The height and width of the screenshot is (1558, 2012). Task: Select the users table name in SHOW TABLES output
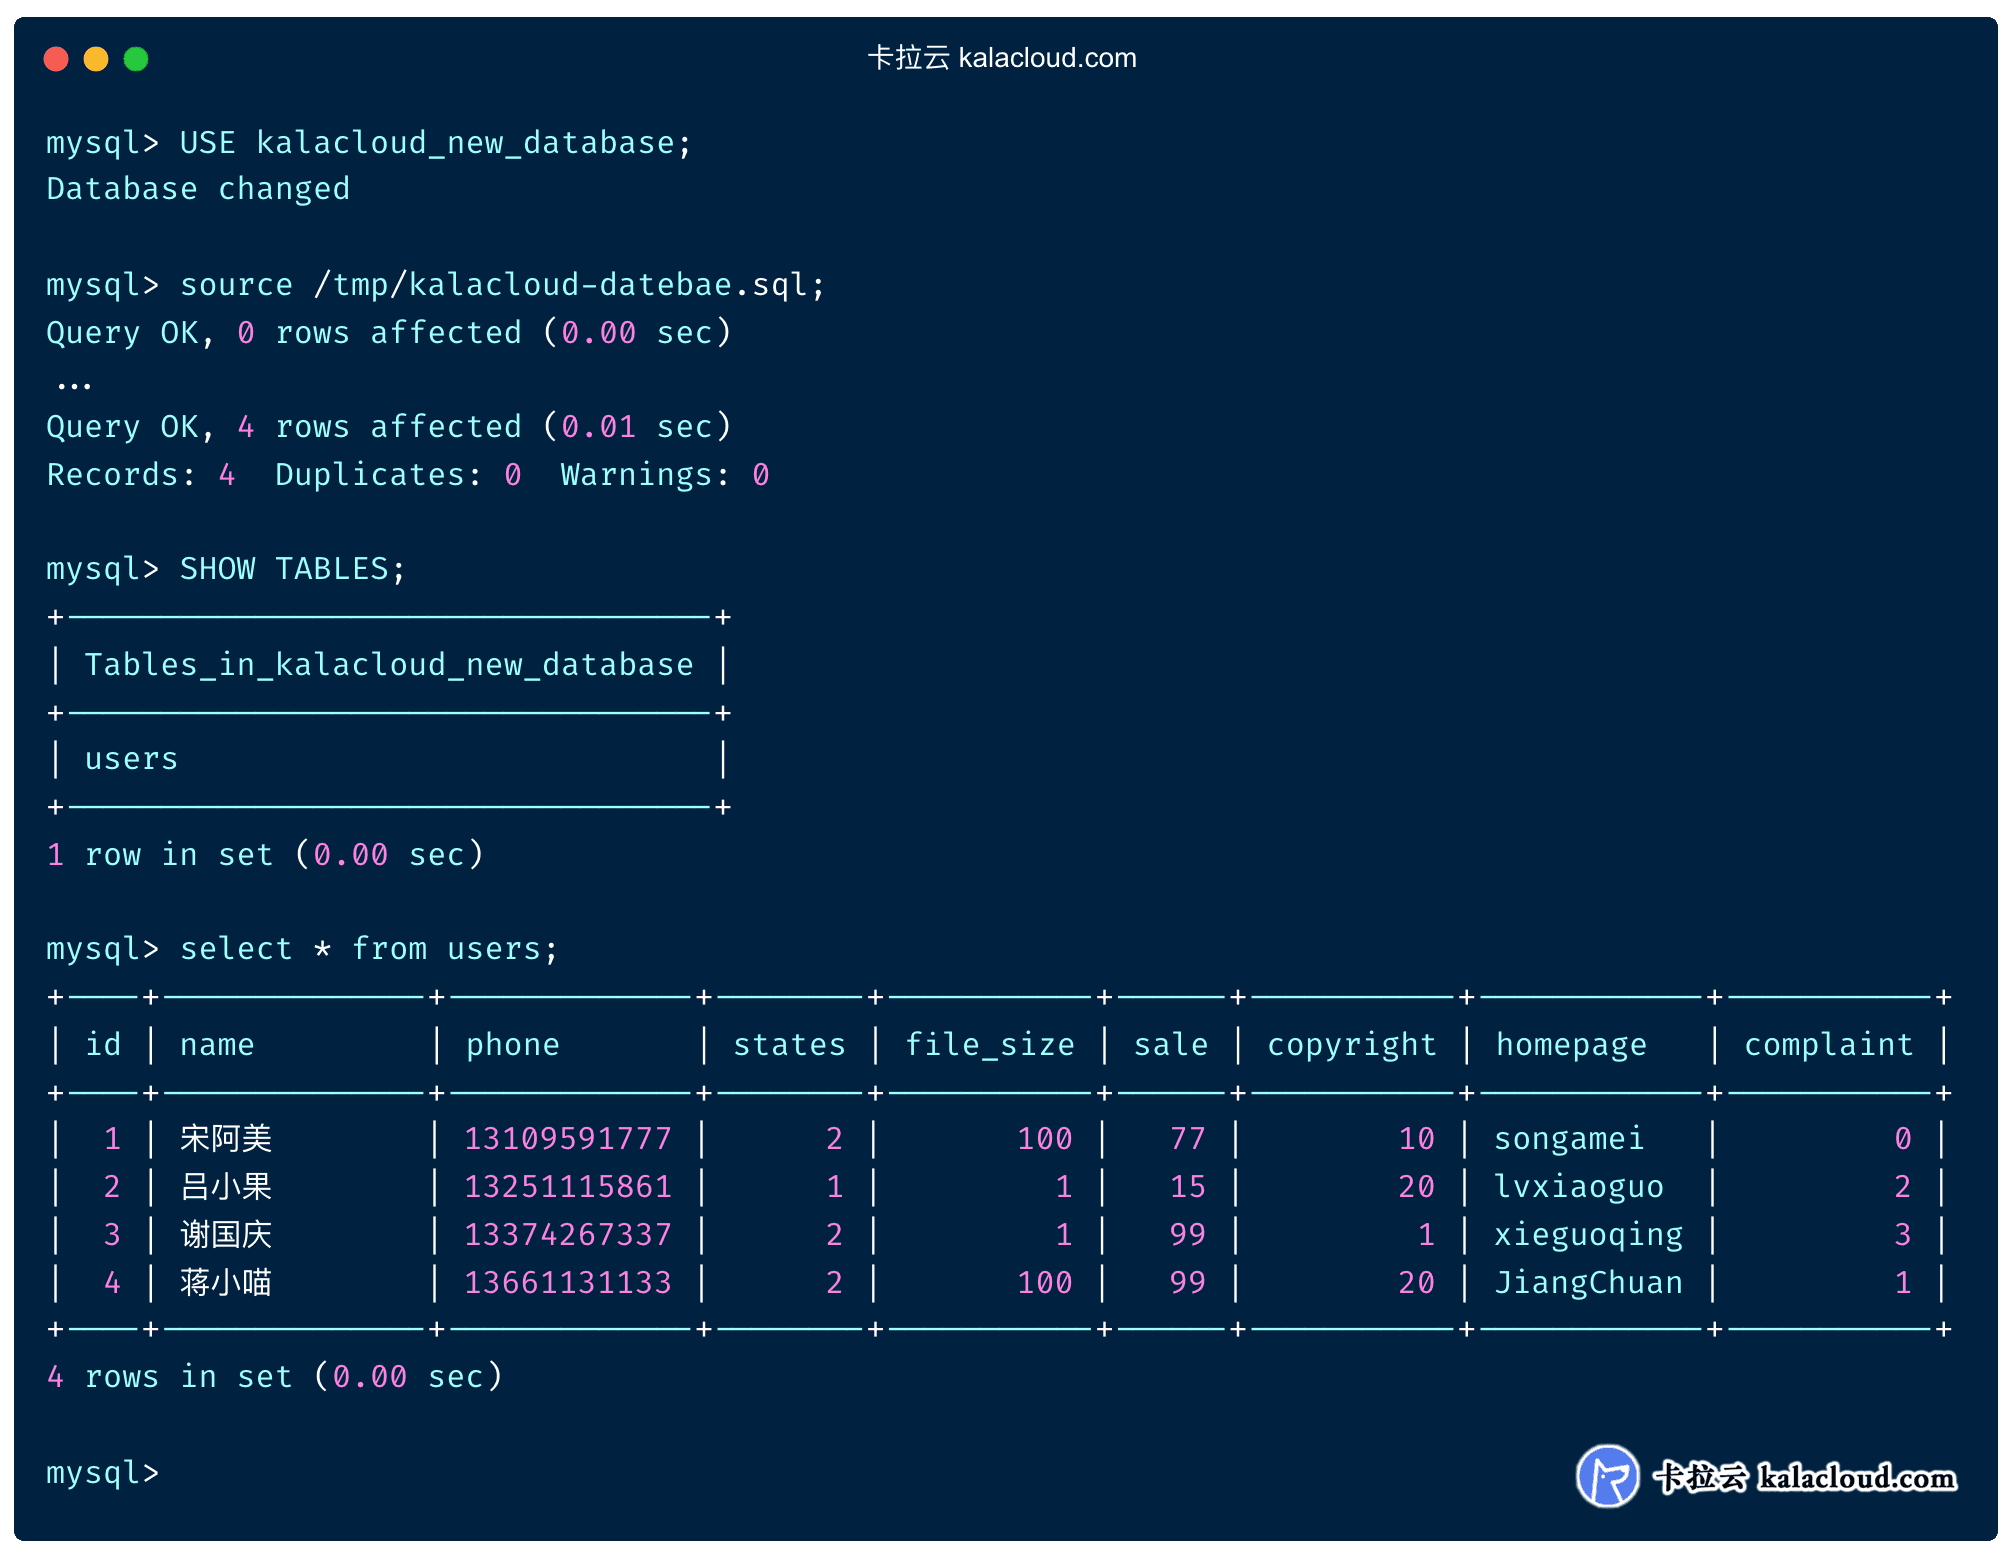(130, 758)
